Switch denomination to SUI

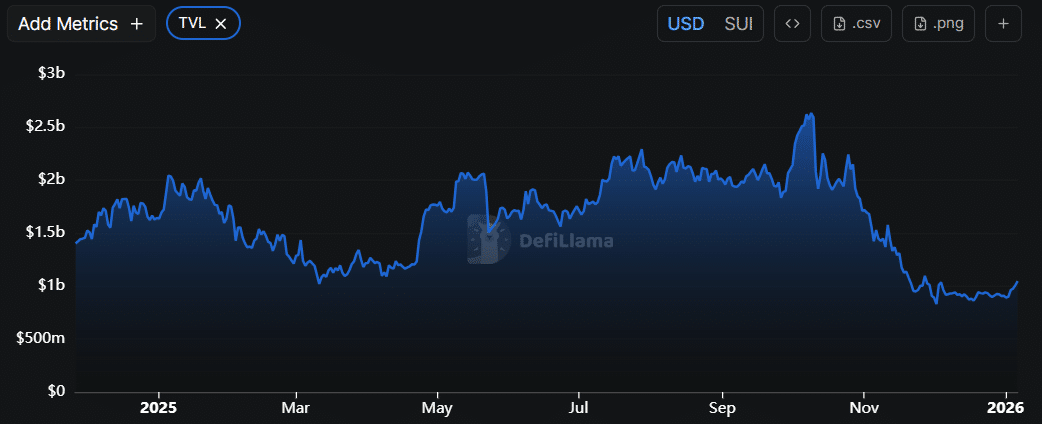738,24
